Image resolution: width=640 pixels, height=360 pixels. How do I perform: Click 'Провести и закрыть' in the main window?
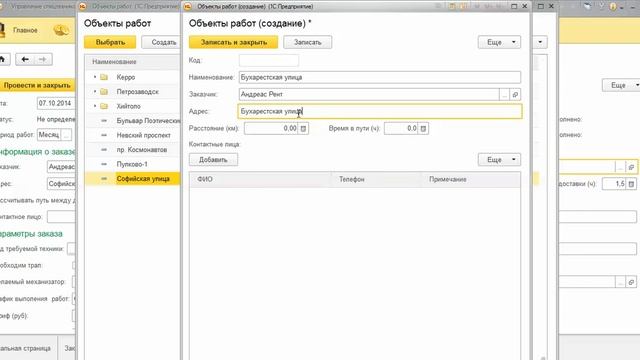coord(37,85)
